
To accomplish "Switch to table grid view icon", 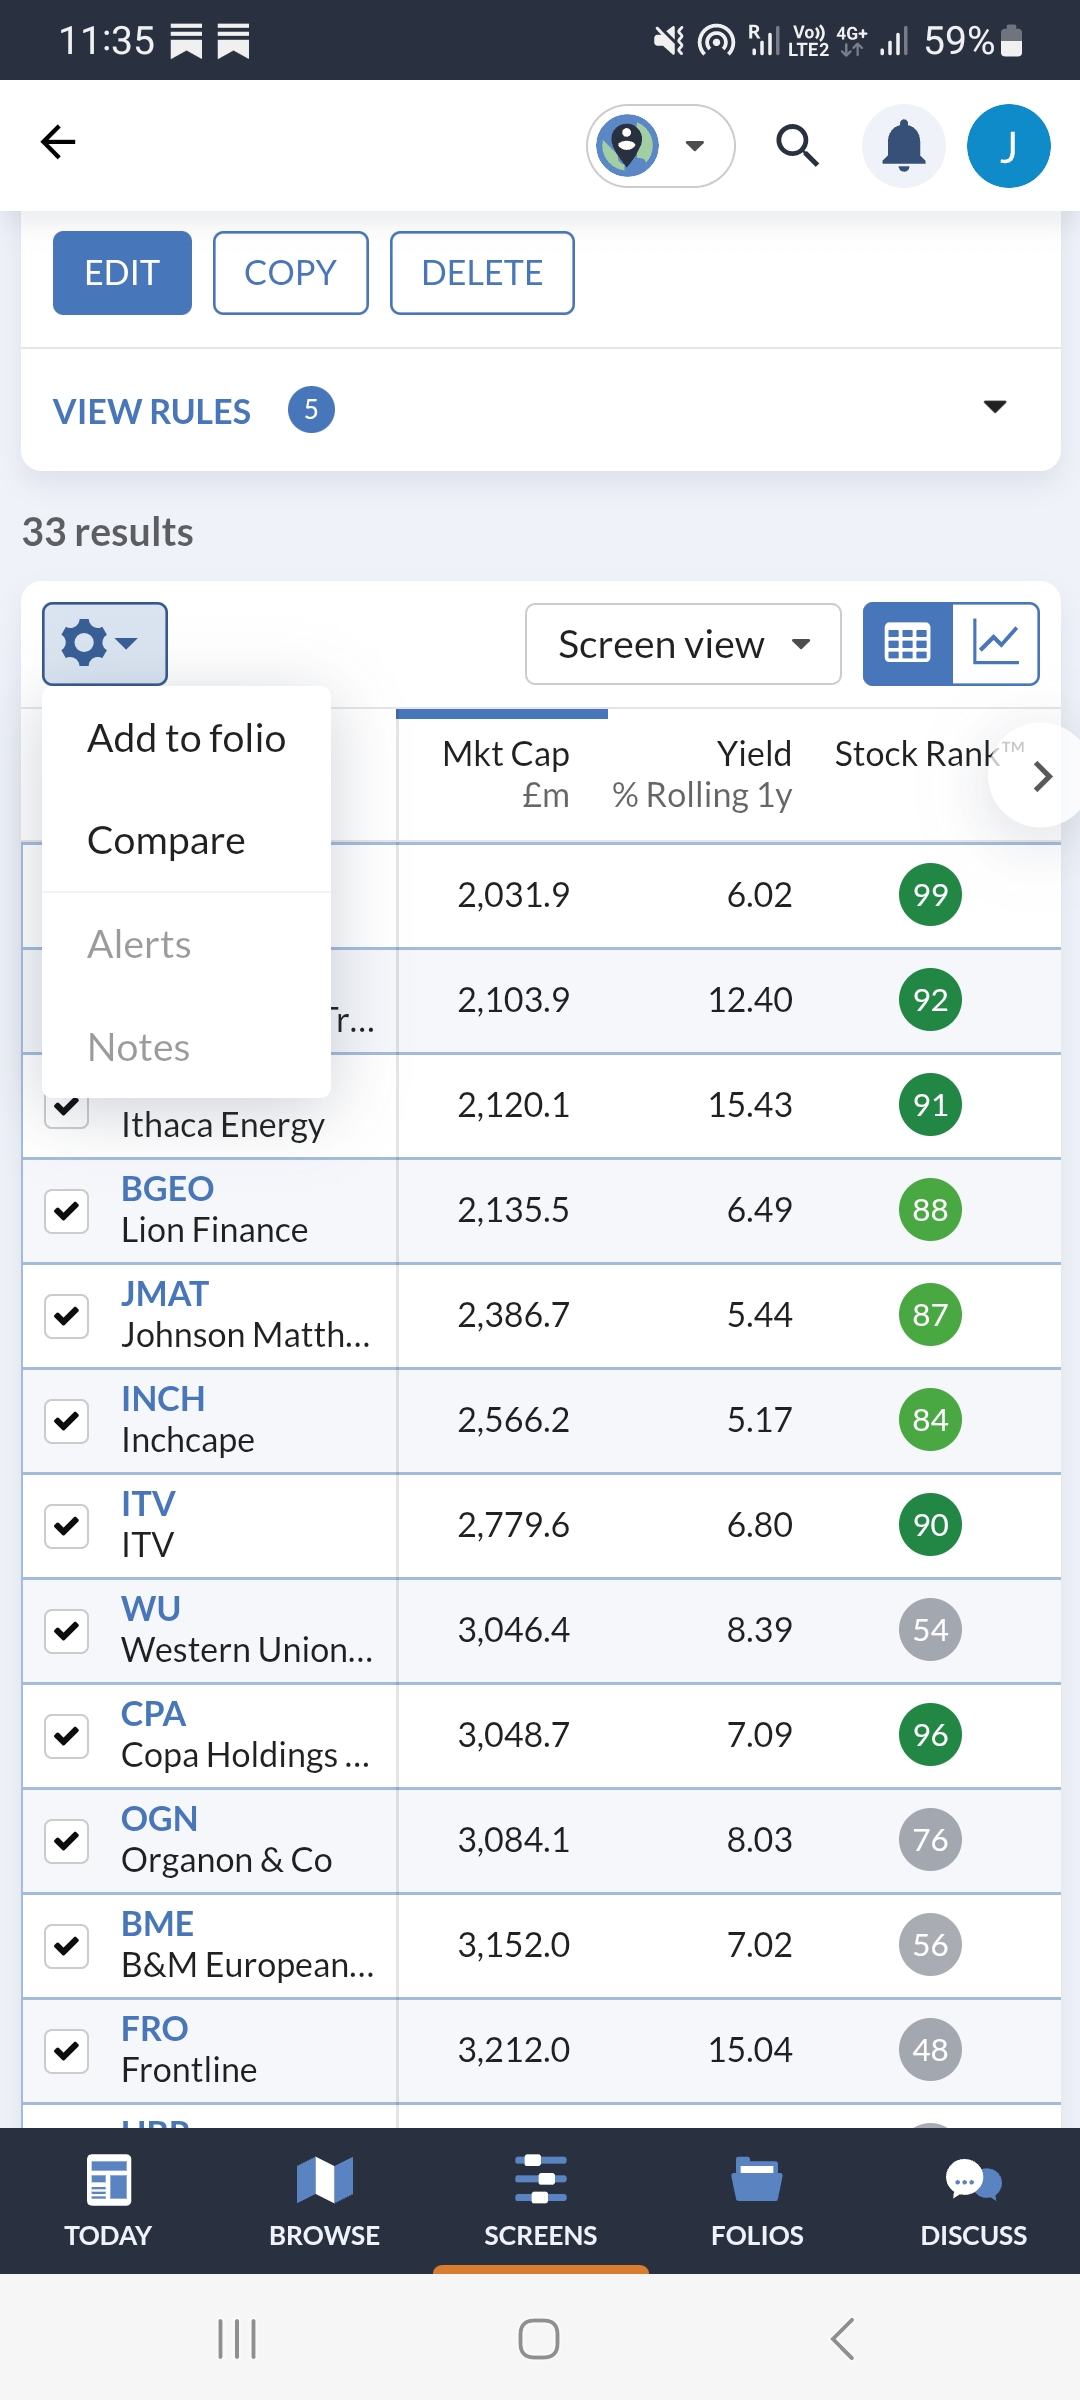I will tap(908, 643).
